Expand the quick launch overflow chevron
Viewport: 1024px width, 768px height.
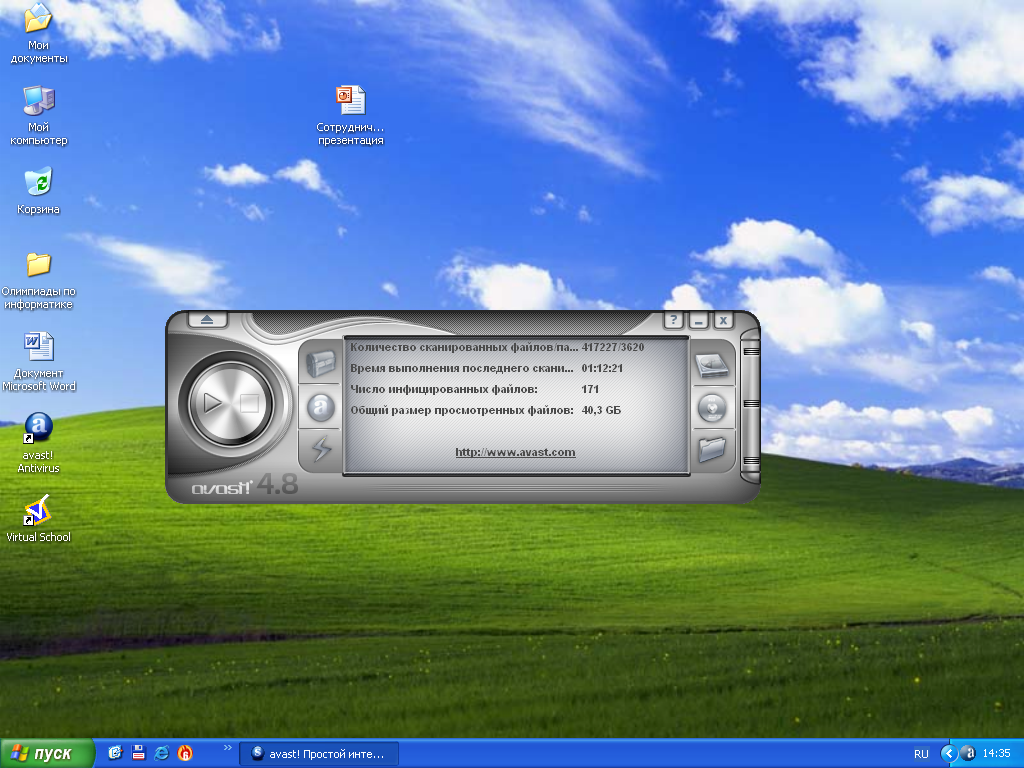pos(227,748)
